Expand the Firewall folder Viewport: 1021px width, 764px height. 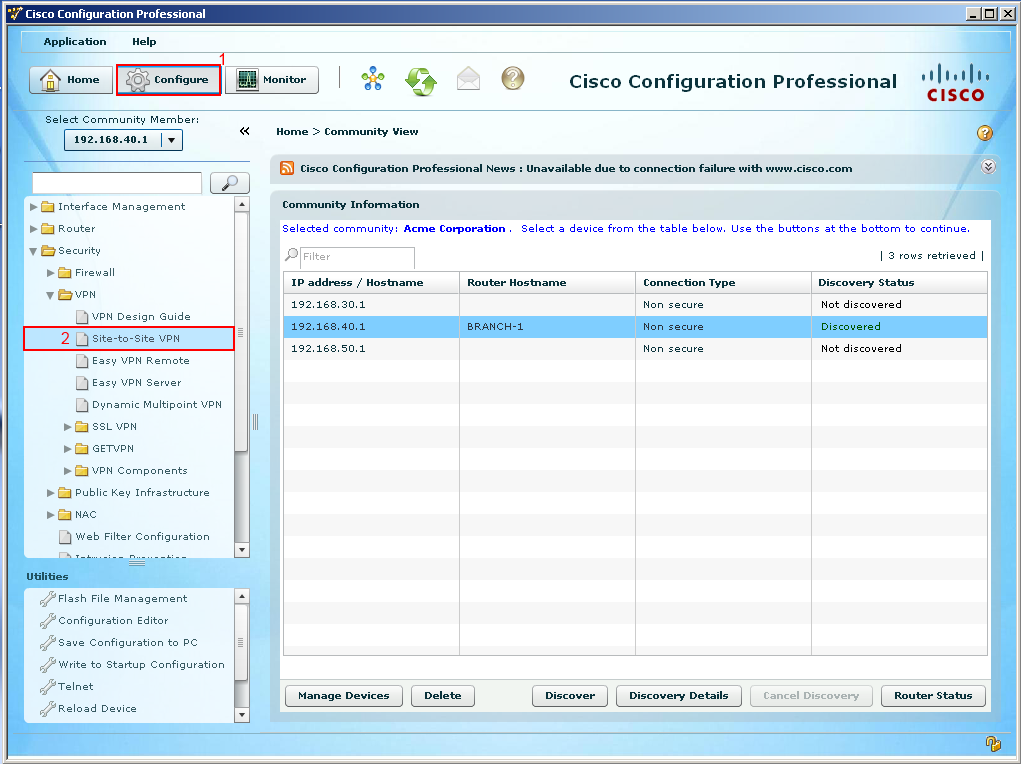pyautogui.click(x=51, y=273)
